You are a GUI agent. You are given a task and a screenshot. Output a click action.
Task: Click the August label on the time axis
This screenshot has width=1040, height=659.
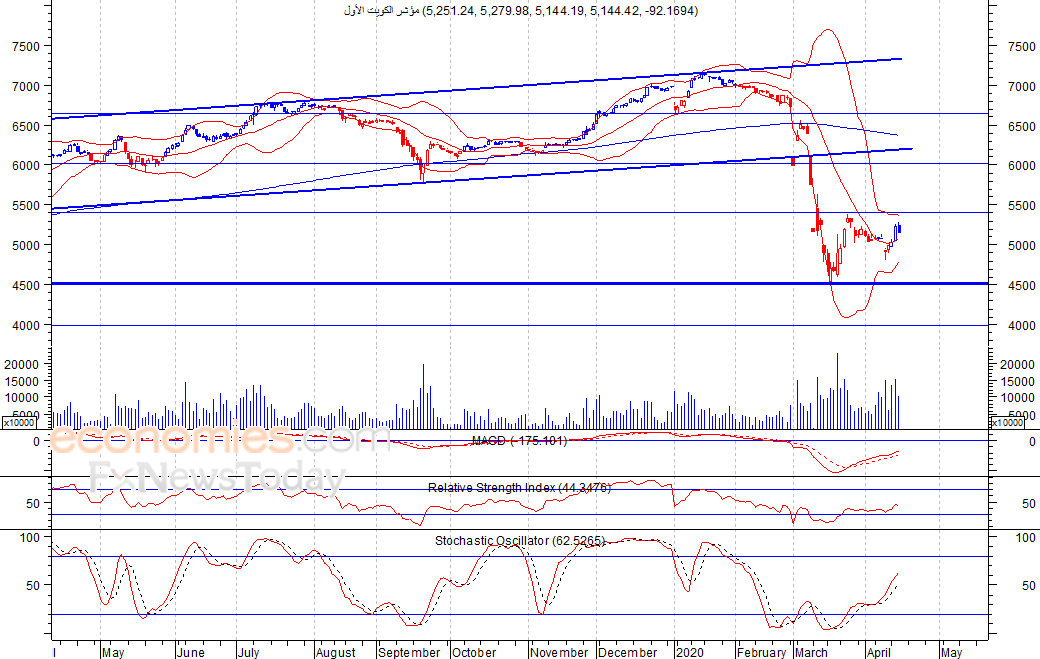pos(336,652)
